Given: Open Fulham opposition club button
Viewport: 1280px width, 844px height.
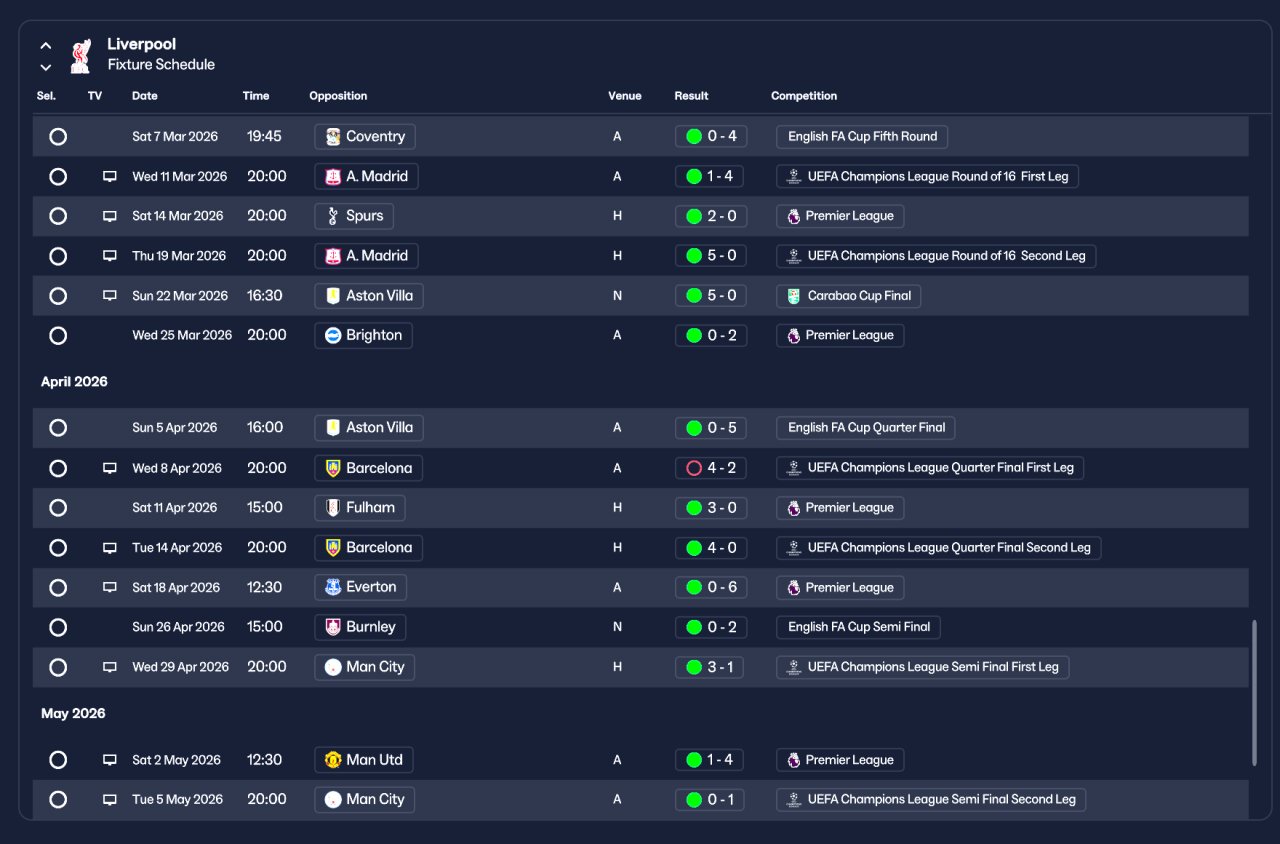Looking at the screenshot, I should click(360, 507).
